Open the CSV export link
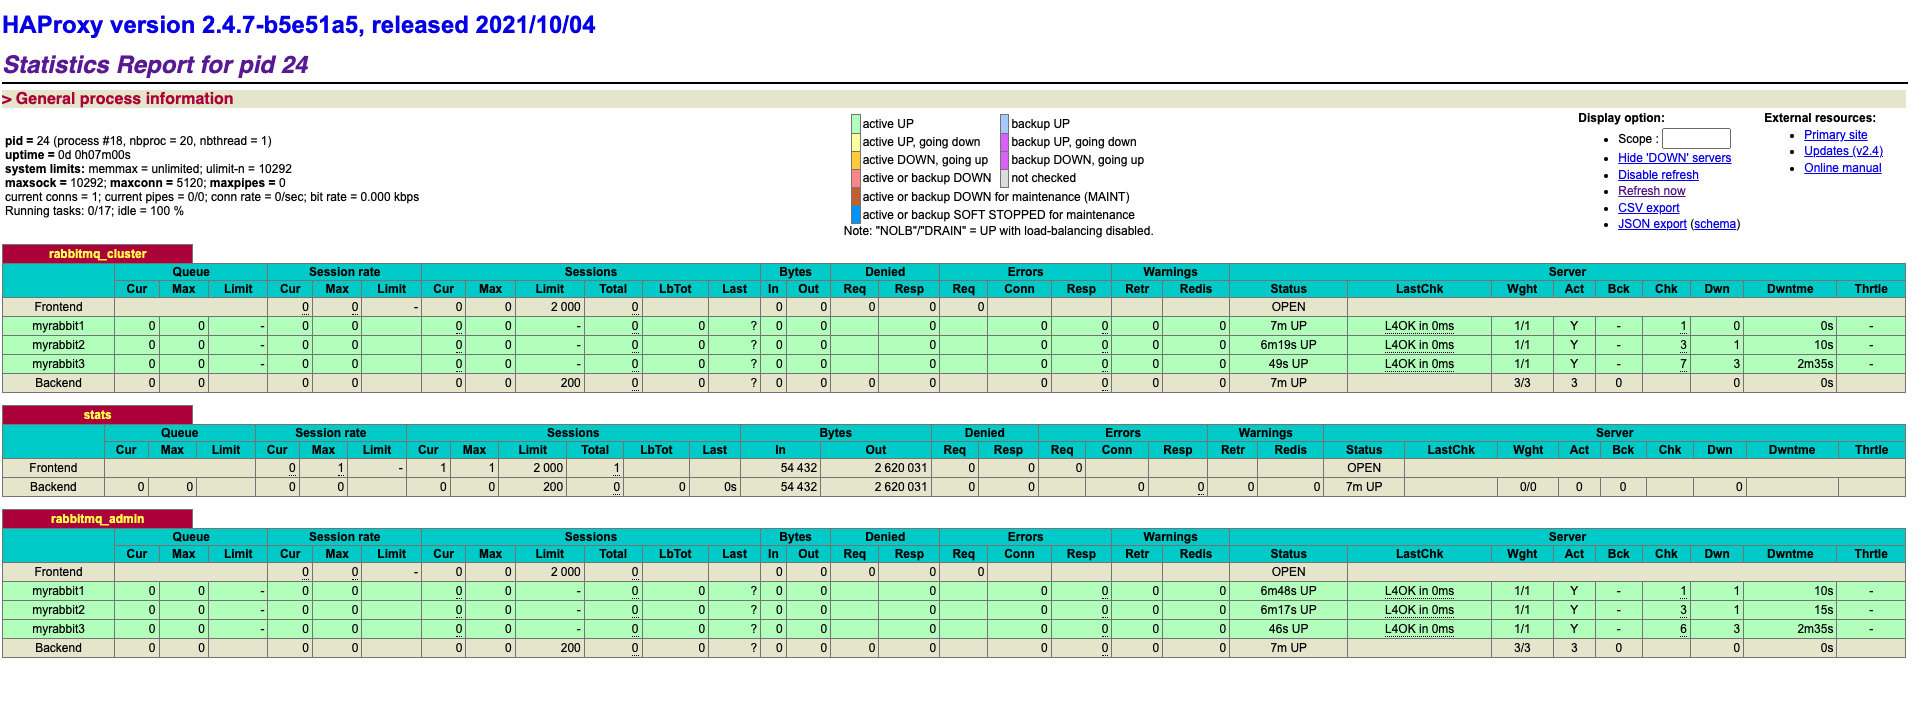Viewport: 1912px width, 722px height. (1648, 208)
